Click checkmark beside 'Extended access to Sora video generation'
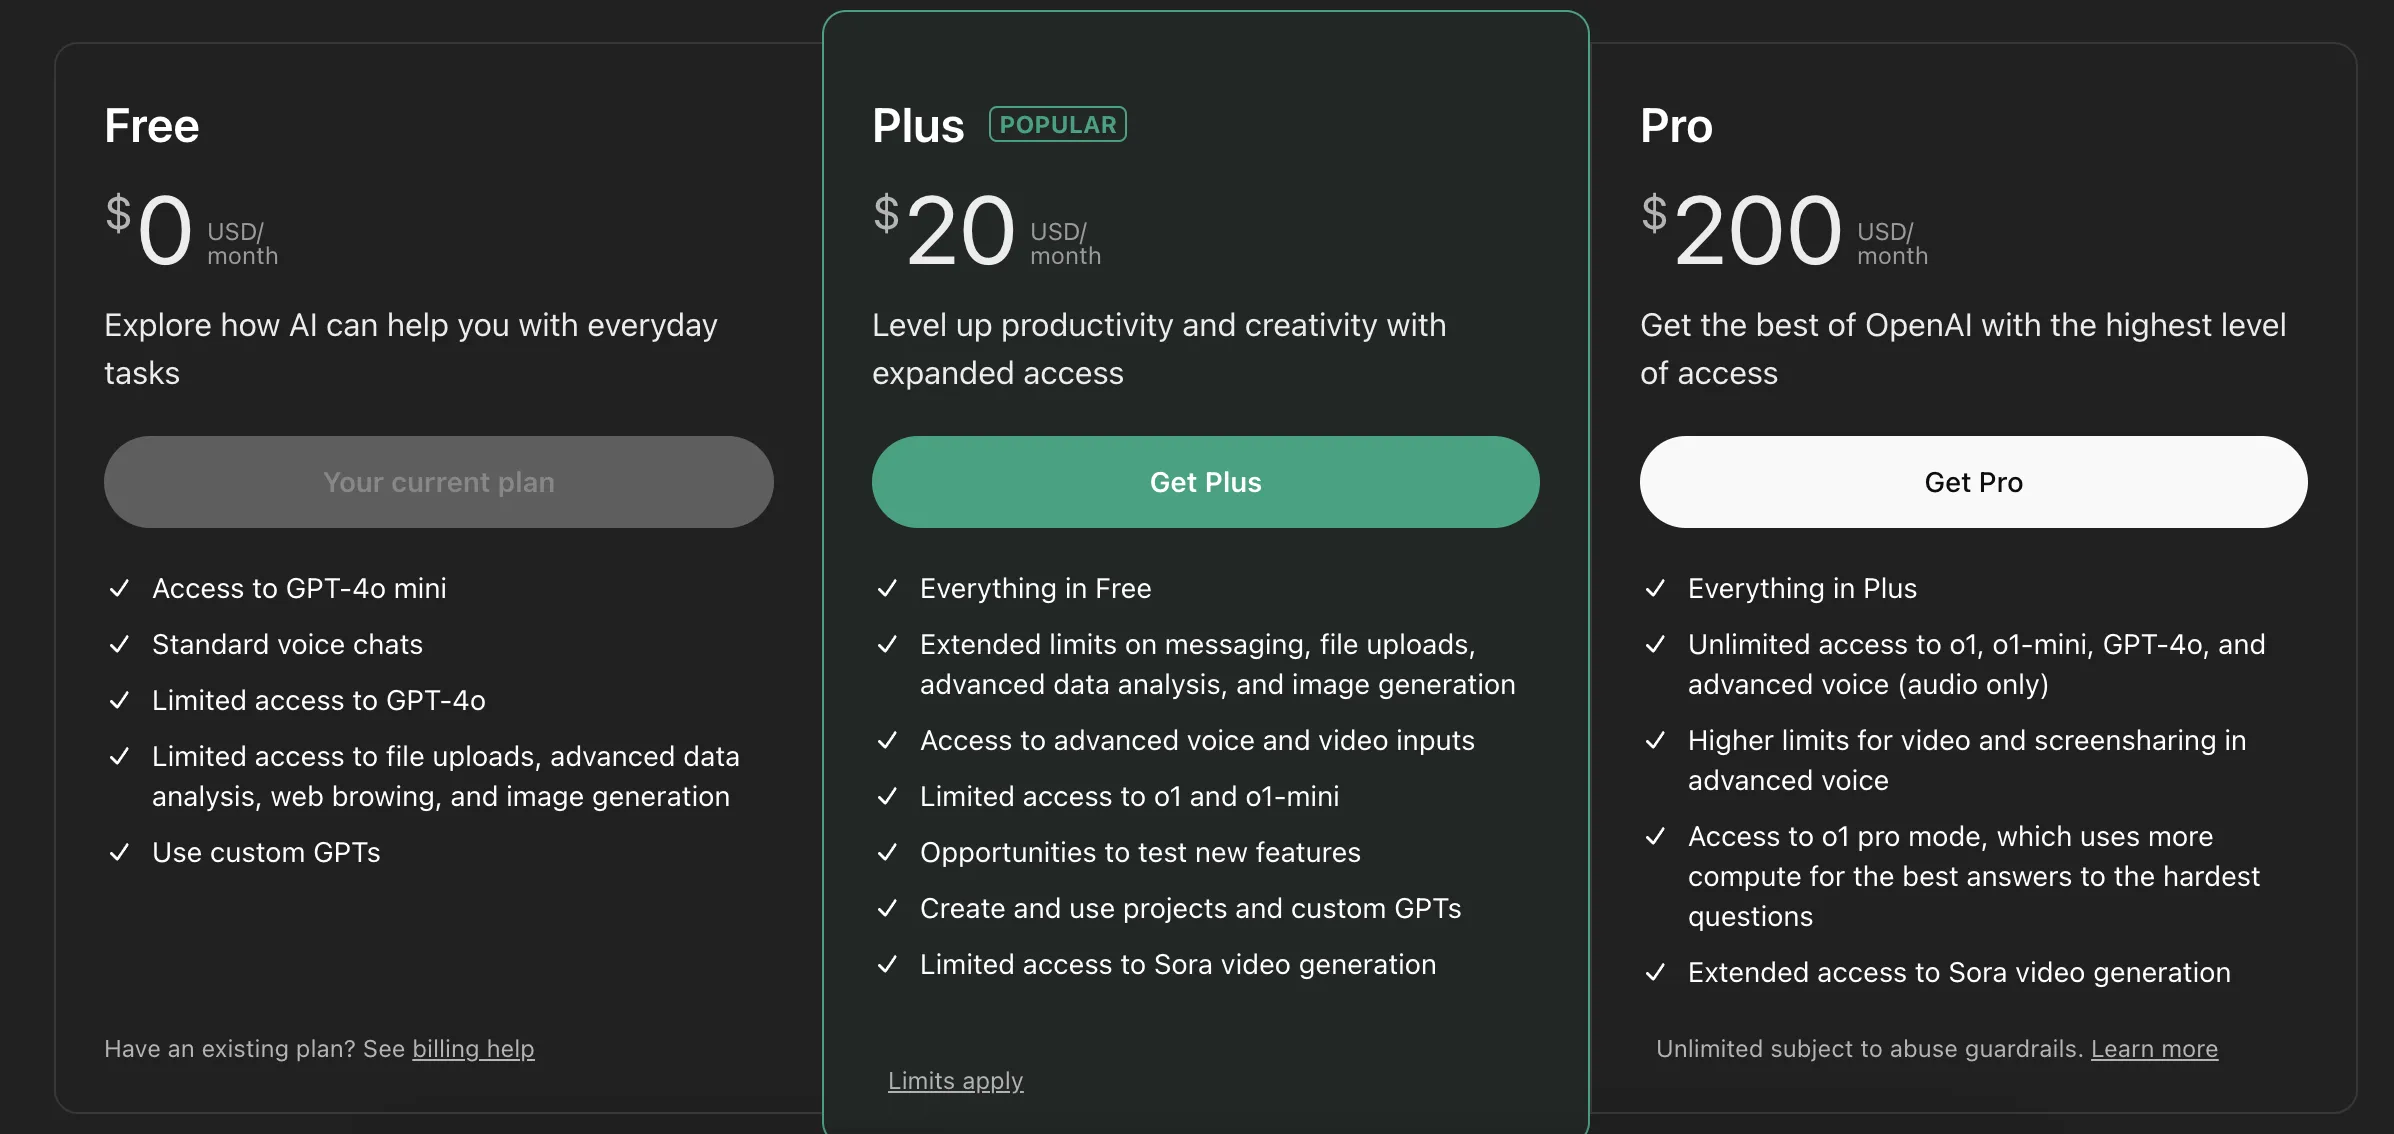 pyautogui.click(x=1655, y=972)
